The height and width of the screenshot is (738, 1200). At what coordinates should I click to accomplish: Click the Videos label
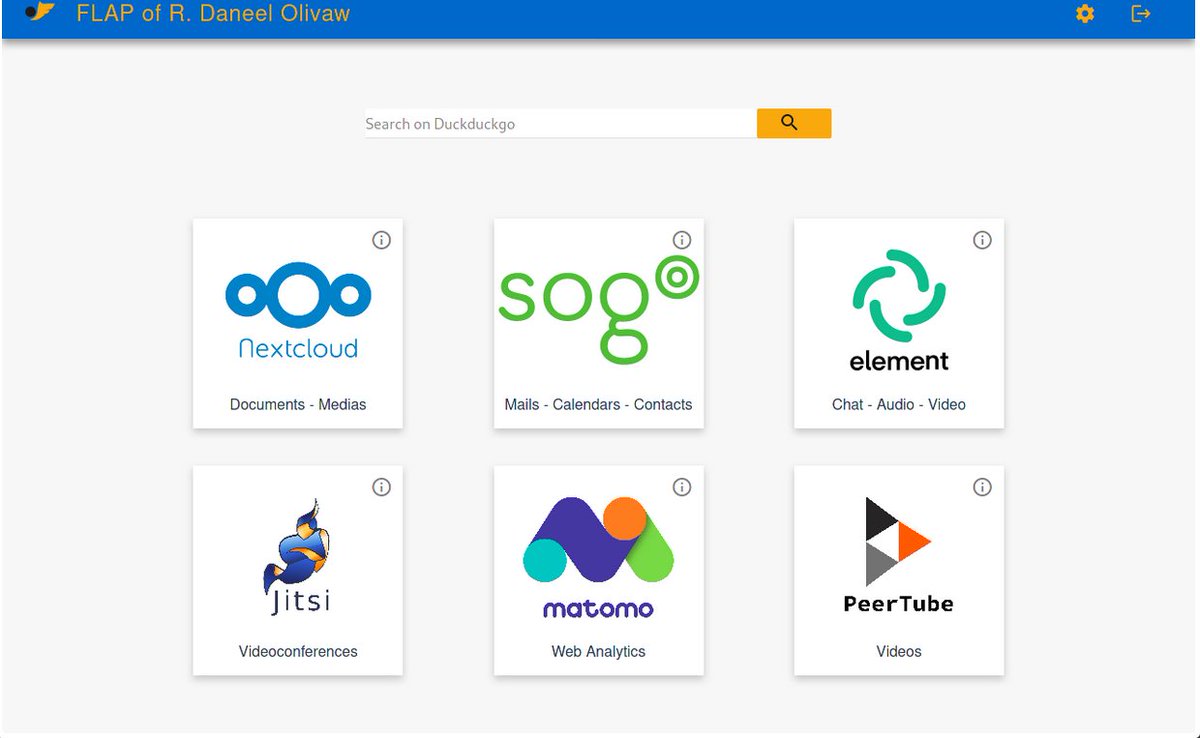pyautogui.click(x=899, y=651)
